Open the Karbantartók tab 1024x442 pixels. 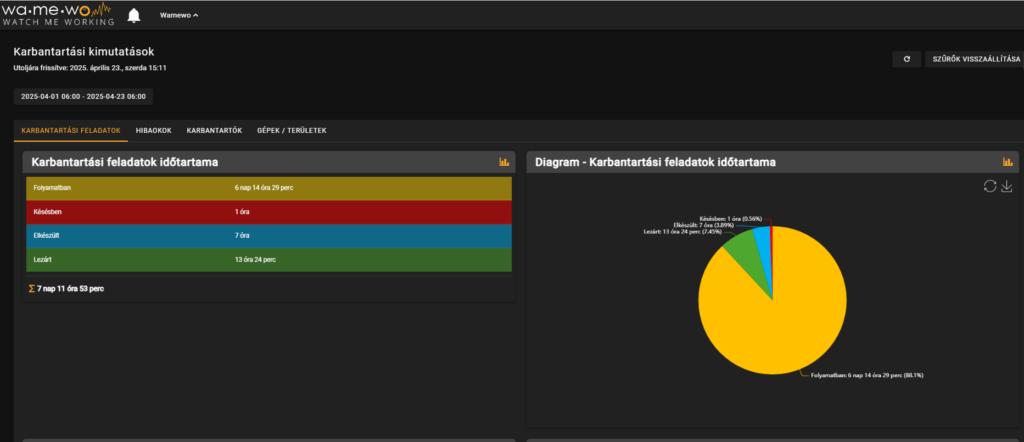point(214,131)
